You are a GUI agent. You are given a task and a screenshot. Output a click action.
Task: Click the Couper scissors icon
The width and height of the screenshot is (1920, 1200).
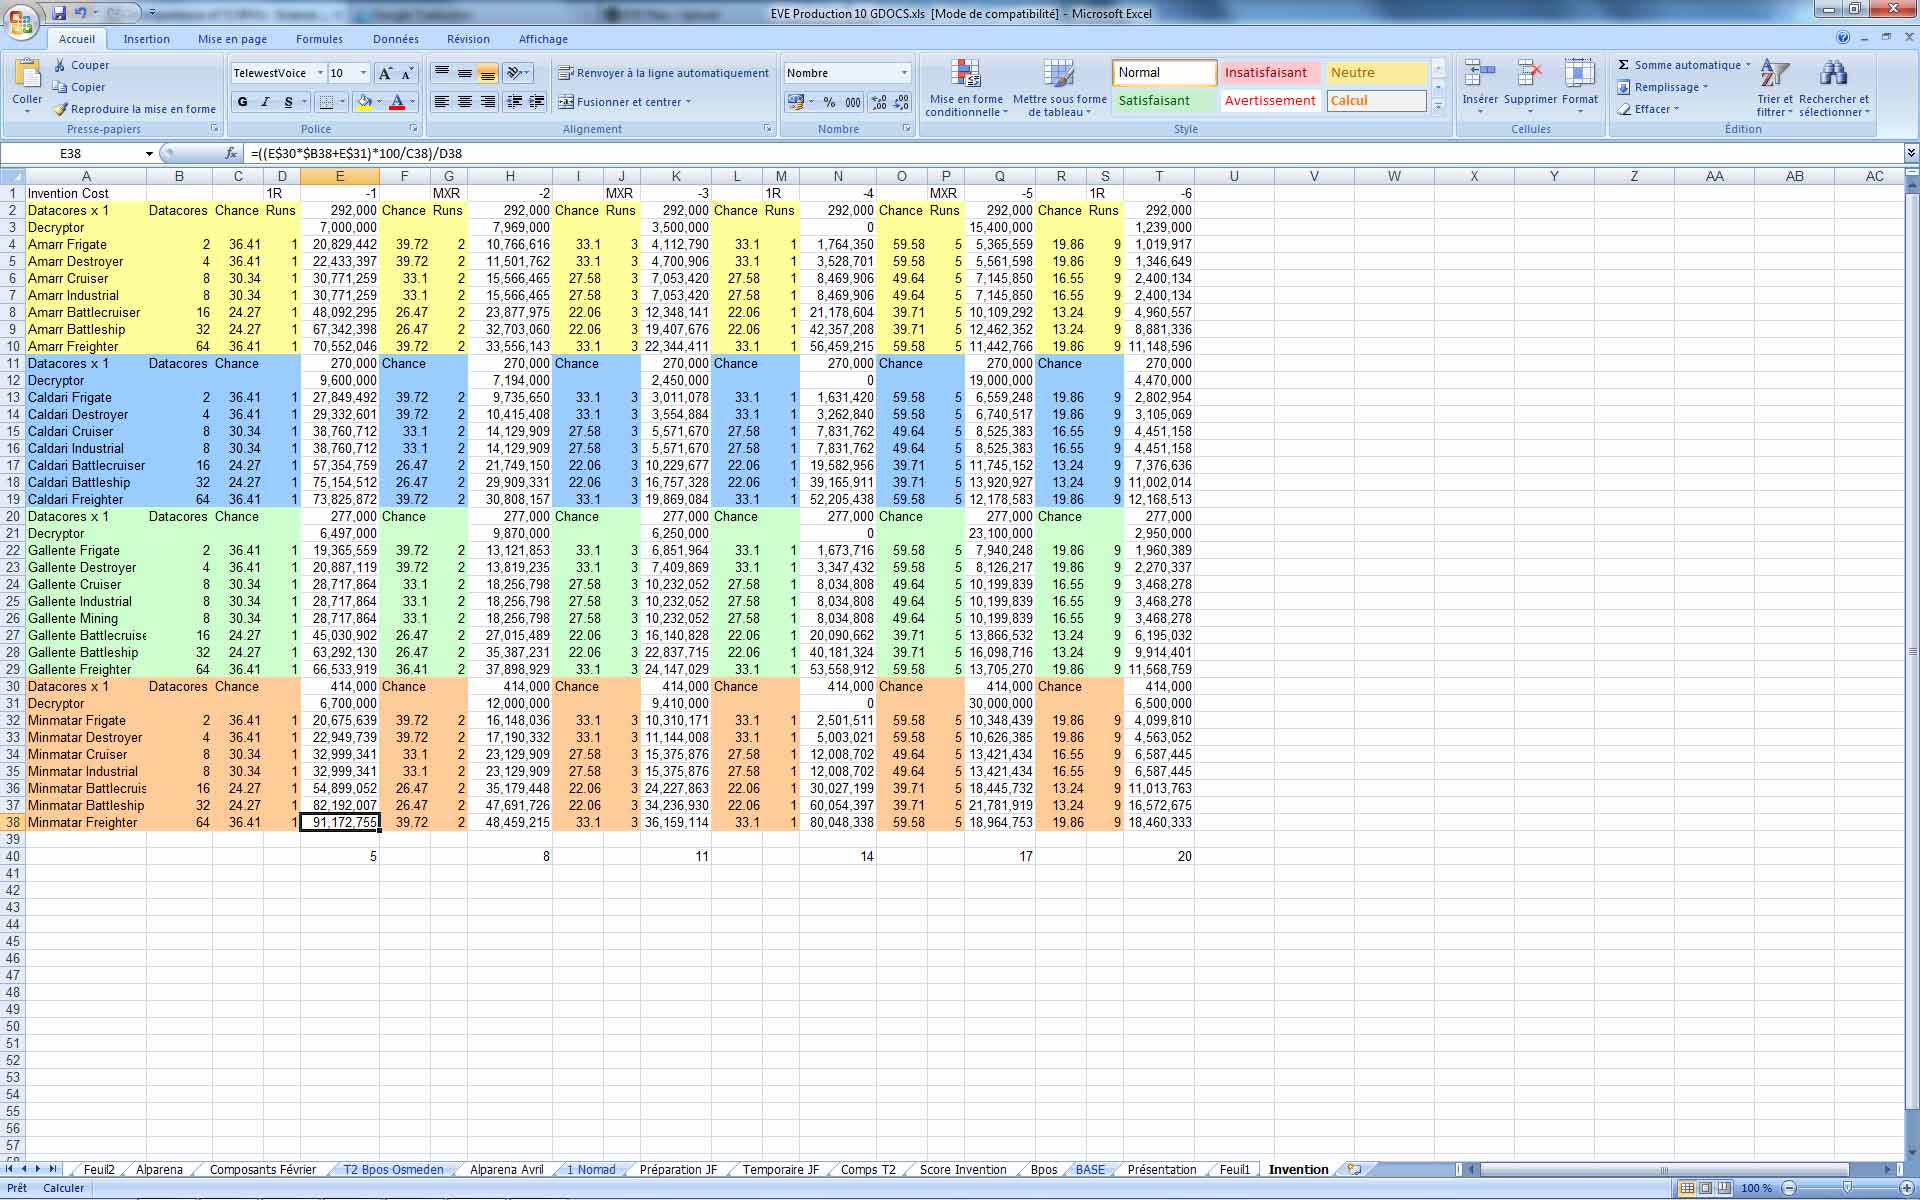coord(60,65)
